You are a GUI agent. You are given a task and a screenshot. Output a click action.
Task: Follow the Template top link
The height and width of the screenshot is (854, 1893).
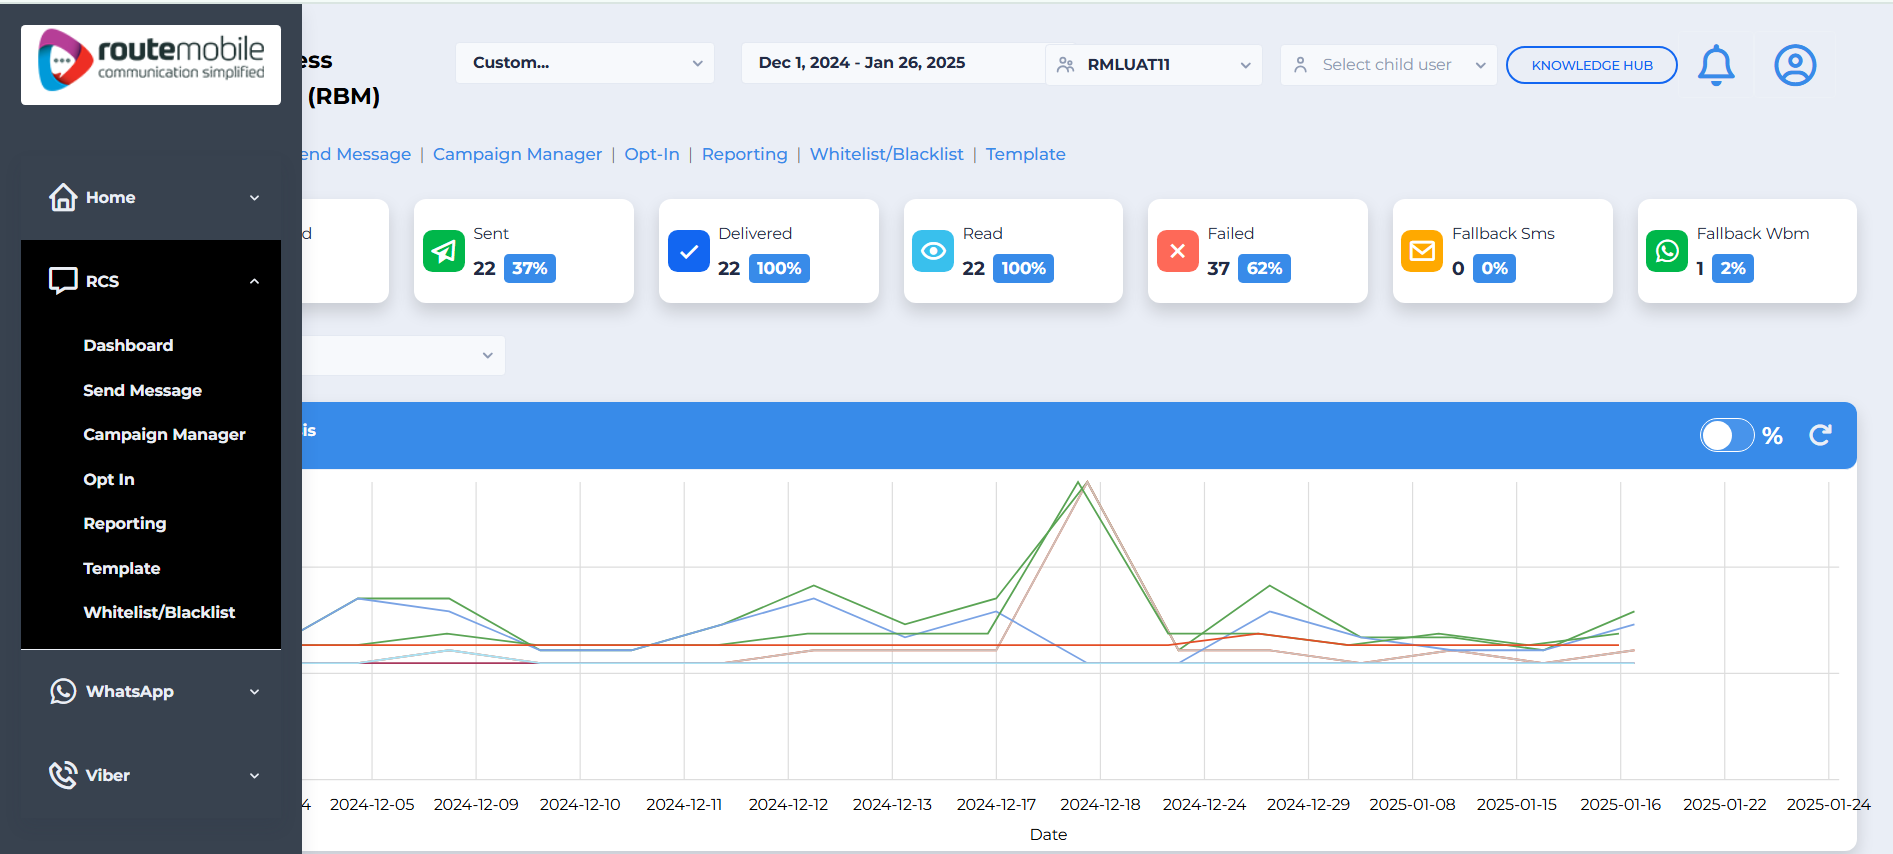click(x=1026, y=154)
